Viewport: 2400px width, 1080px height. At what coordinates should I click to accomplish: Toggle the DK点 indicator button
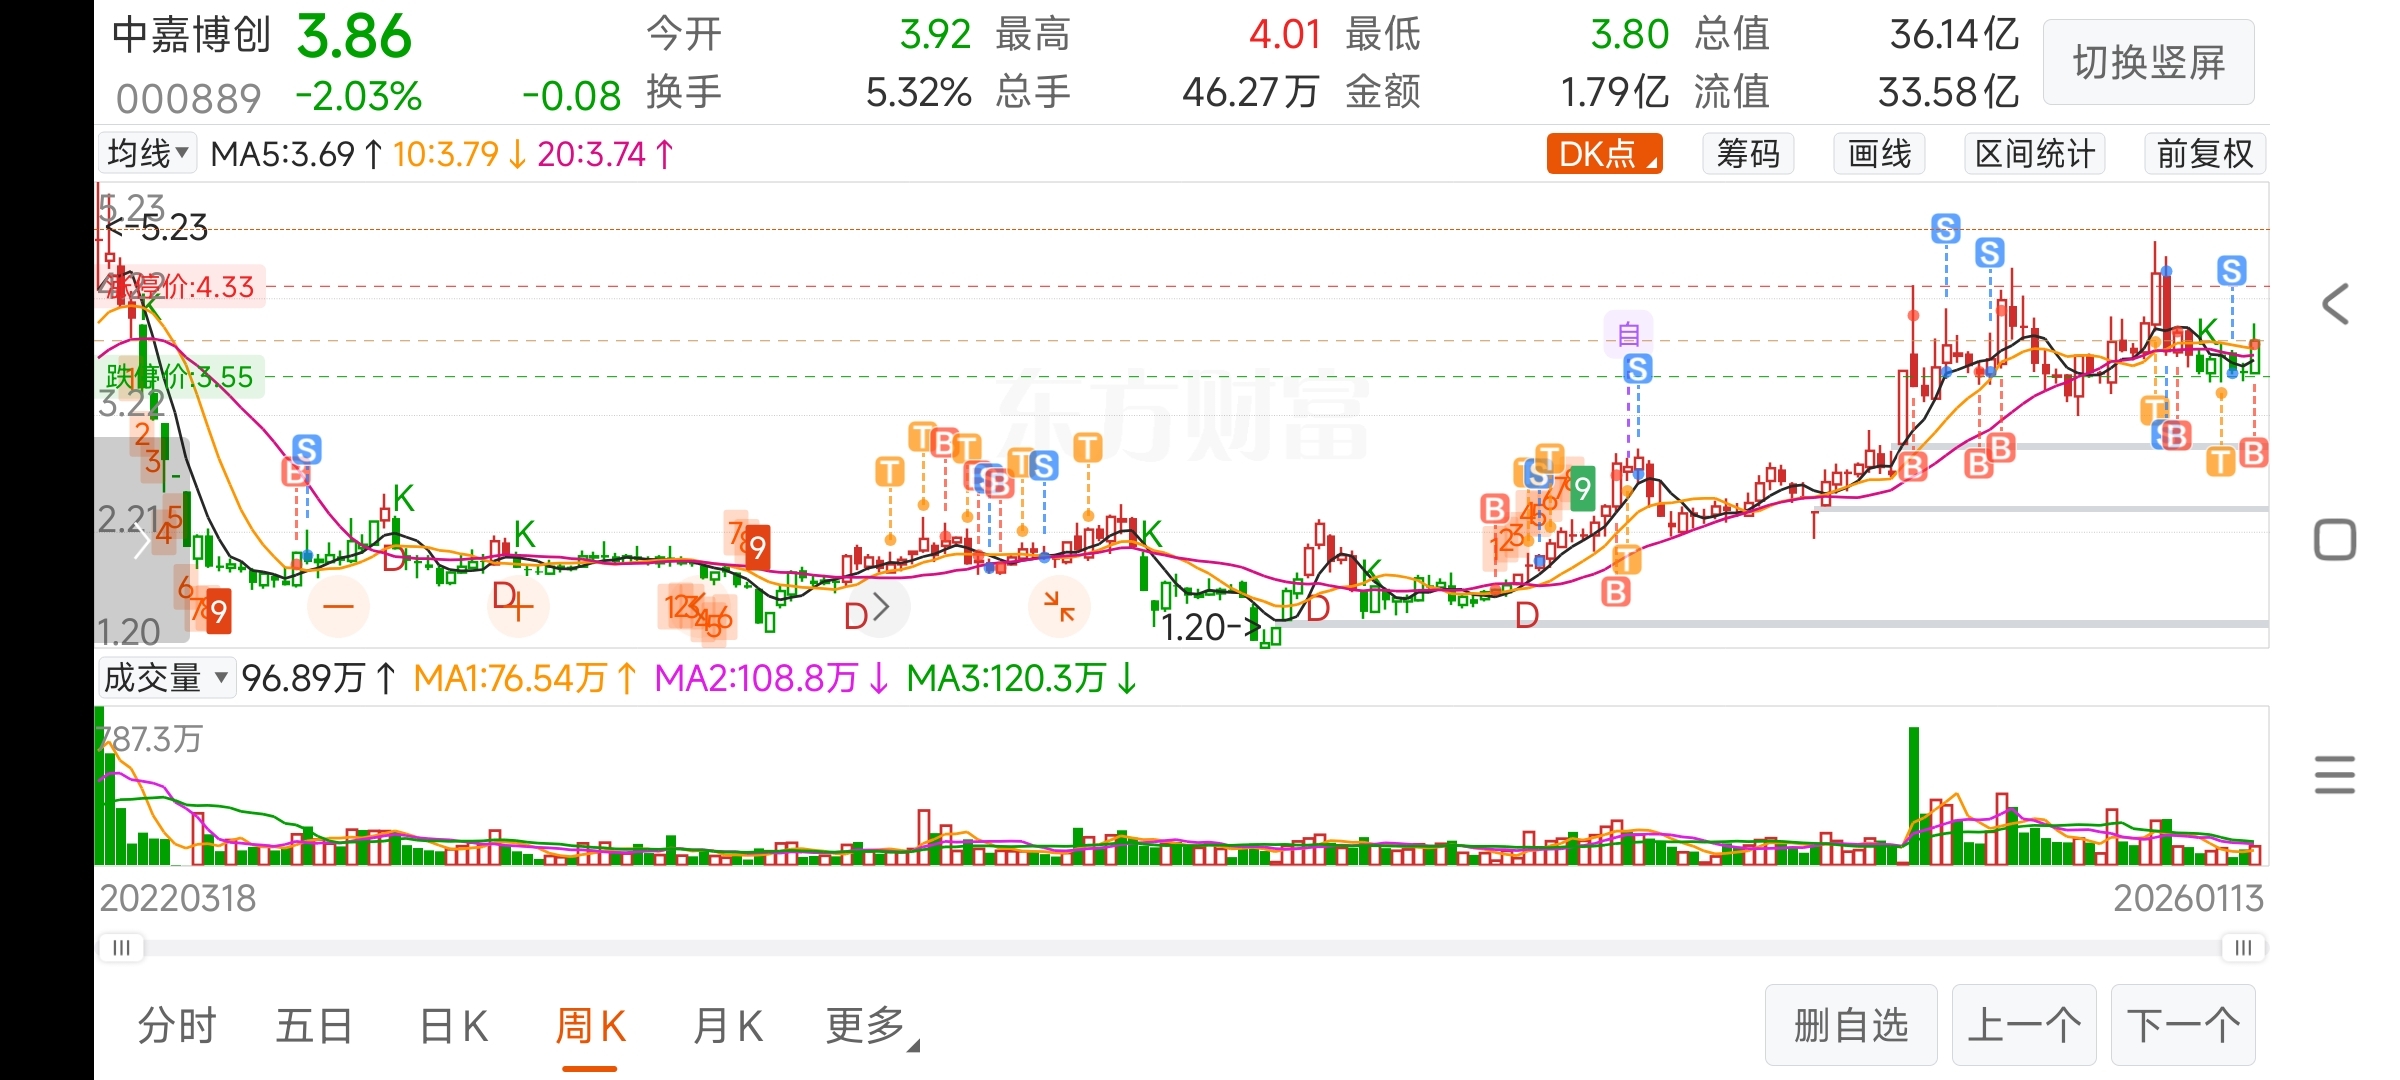pos(1604,154)
